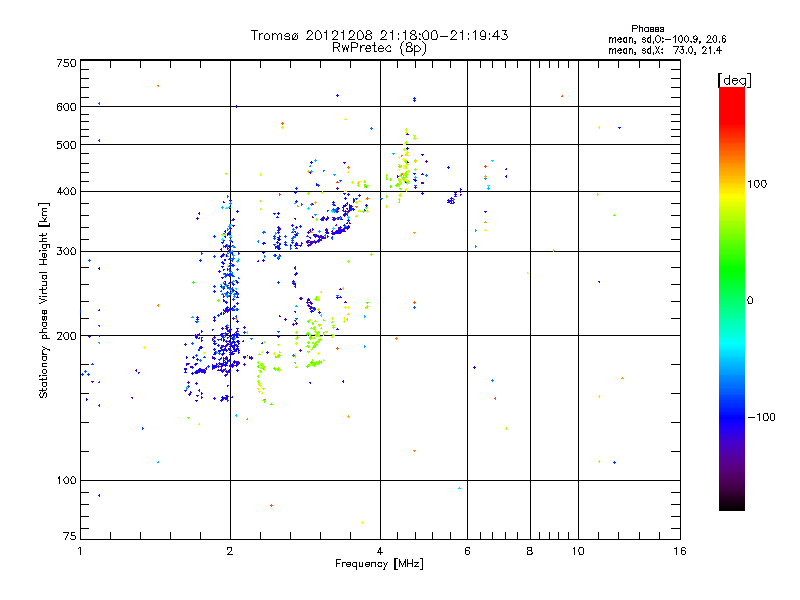800x600 pixels.
Task: Click the x-axis tick label '2'
Action: click(x=230, y=551)
